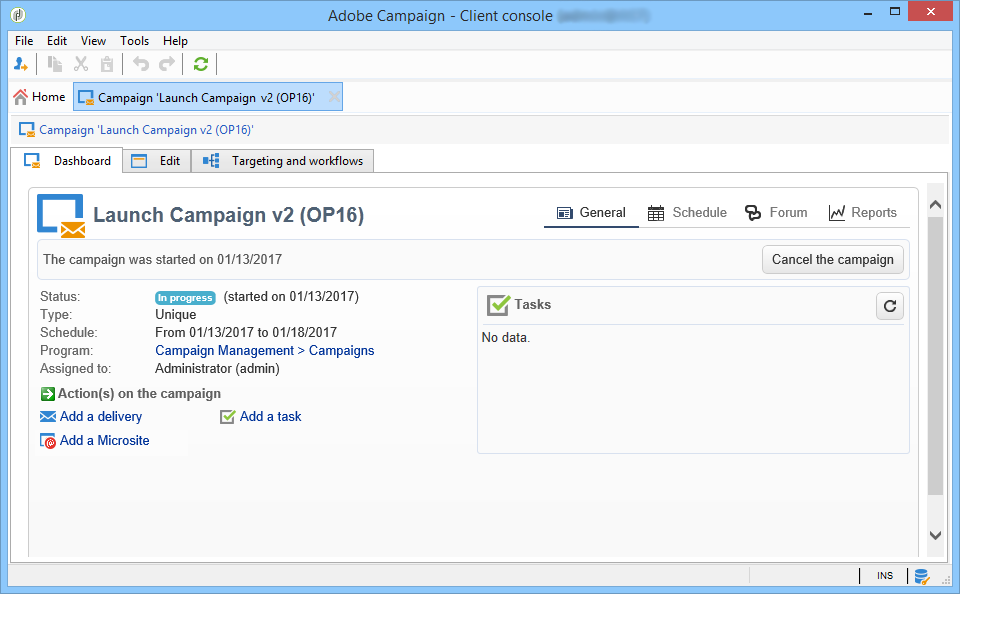Click the 'From 01/13/2017 to 01/18/2017' schedule value

(246, 332)
